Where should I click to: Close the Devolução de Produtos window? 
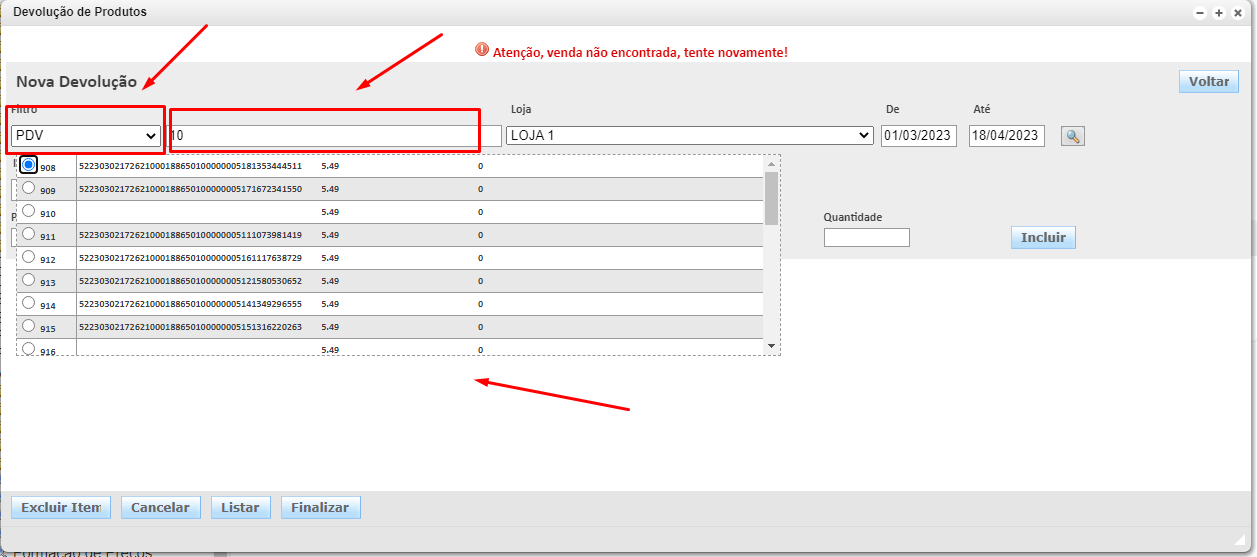pos(1237,13)
